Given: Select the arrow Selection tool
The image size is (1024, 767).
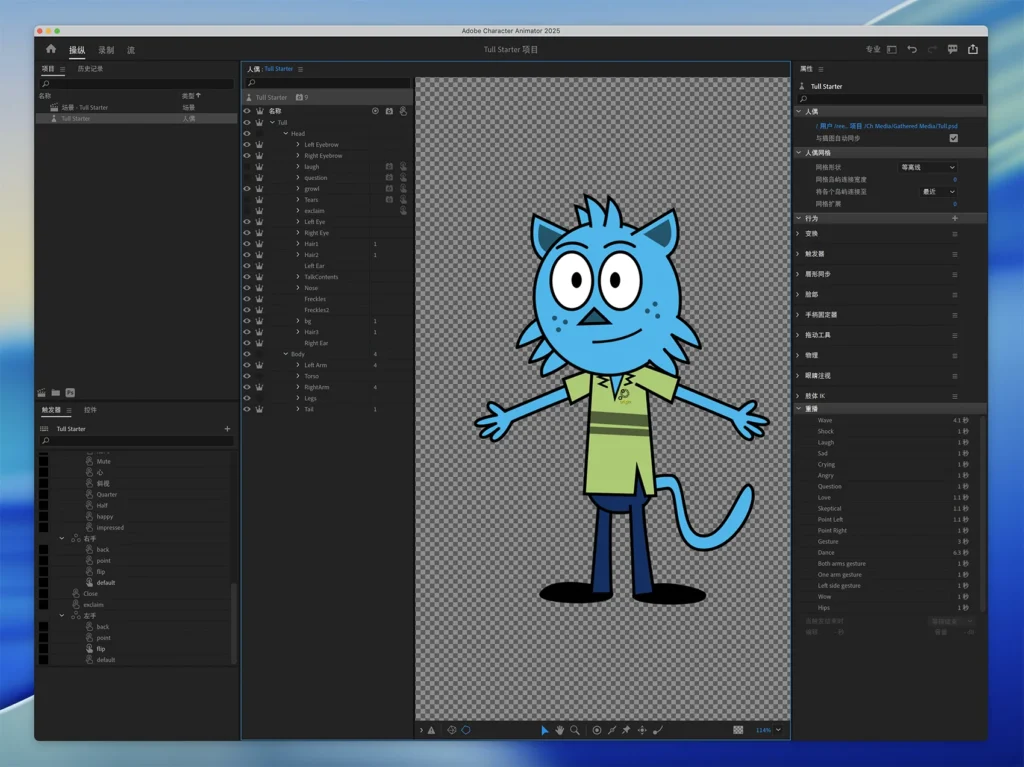Looking at the screenshot, I should (544, 730).
